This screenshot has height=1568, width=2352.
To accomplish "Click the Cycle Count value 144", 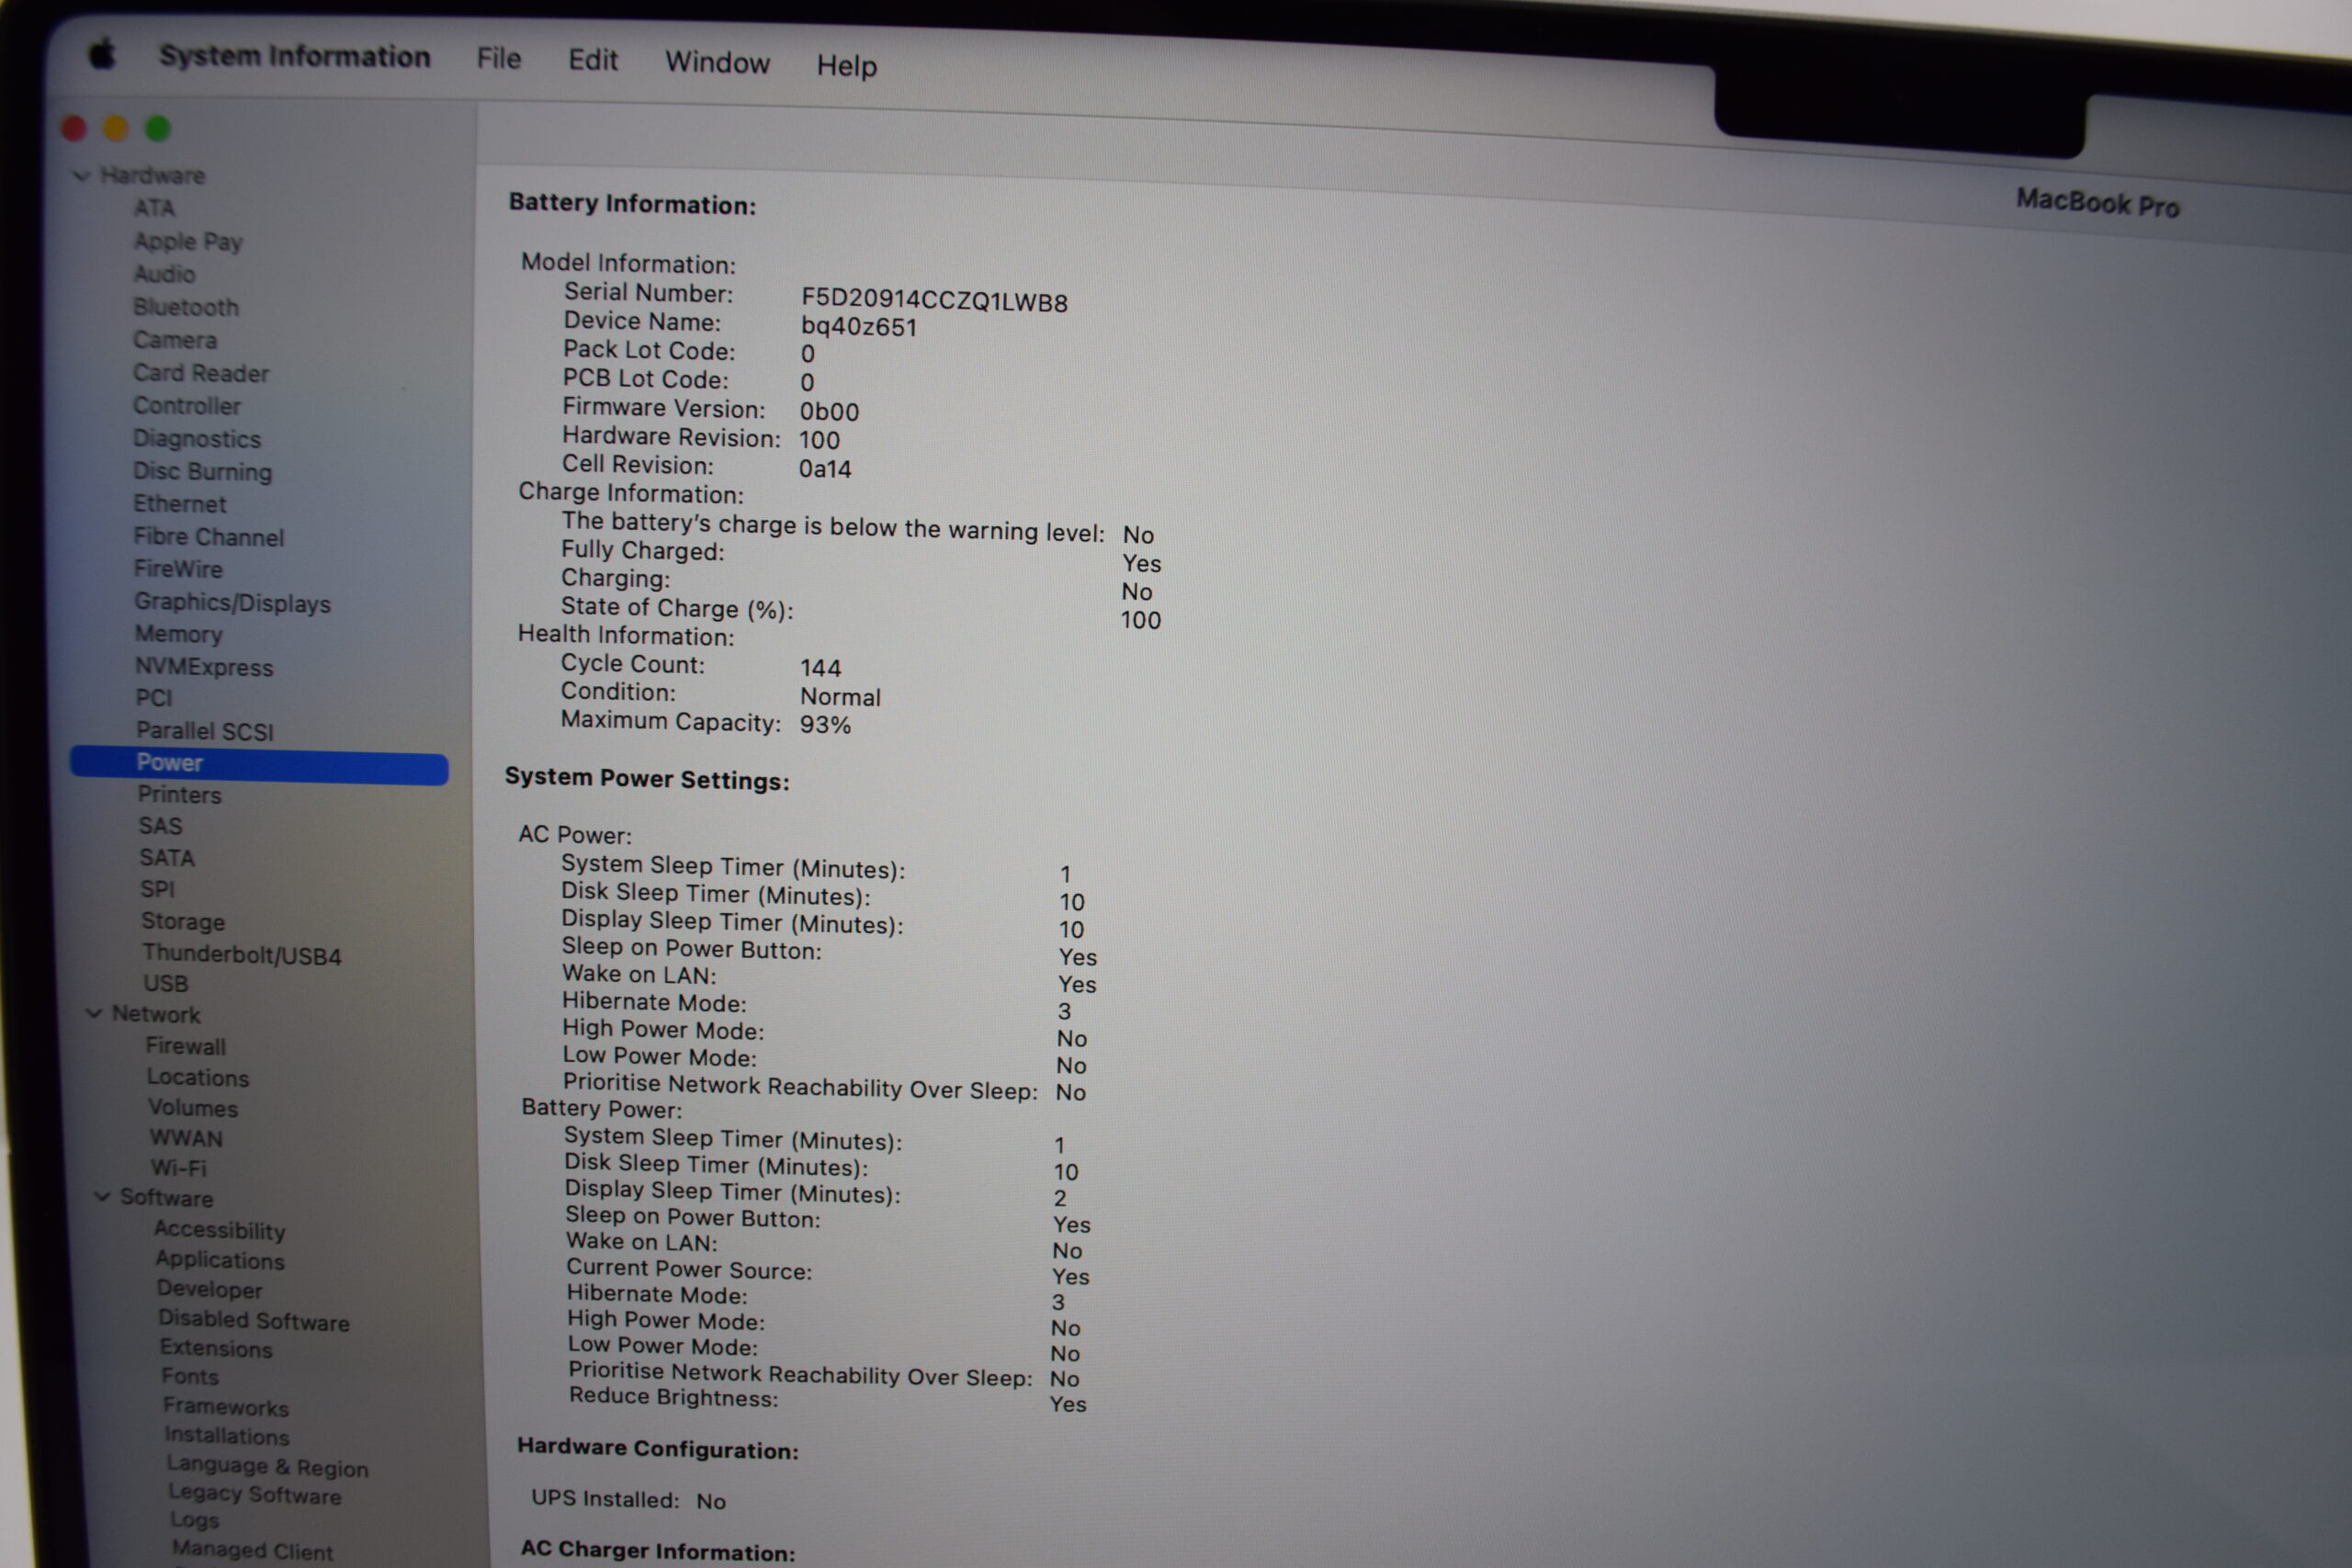I will point(821,667).
